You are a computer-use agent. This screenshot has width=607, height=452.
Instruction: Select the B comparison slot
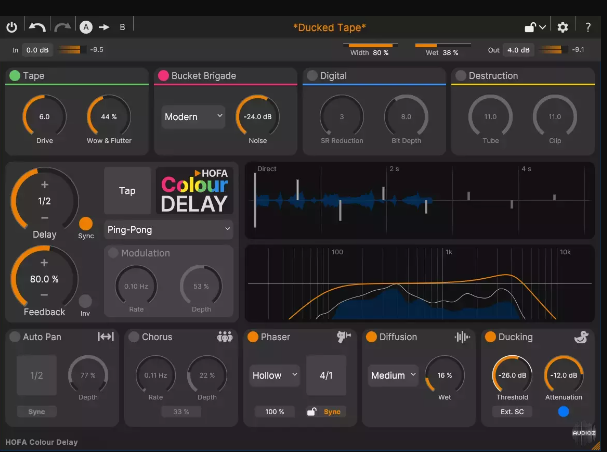pos(122,27)
